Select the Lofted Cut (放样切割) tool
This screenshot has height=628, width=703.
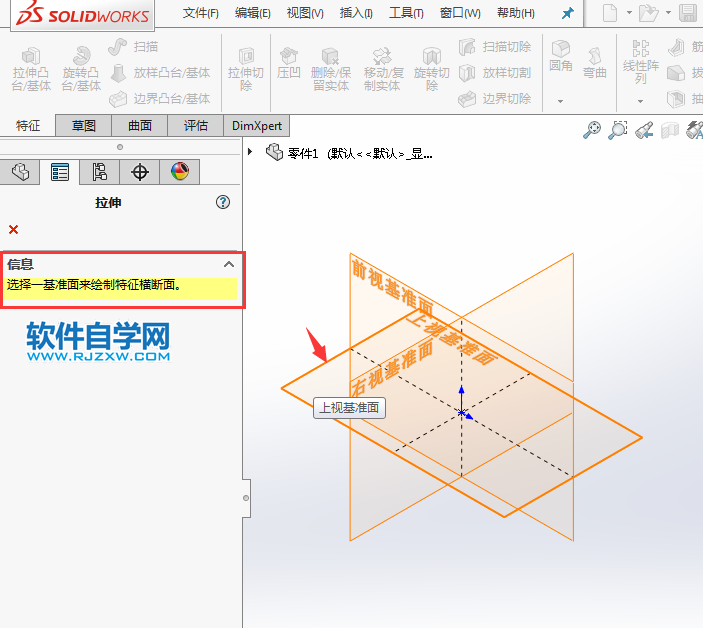(495, 73)
